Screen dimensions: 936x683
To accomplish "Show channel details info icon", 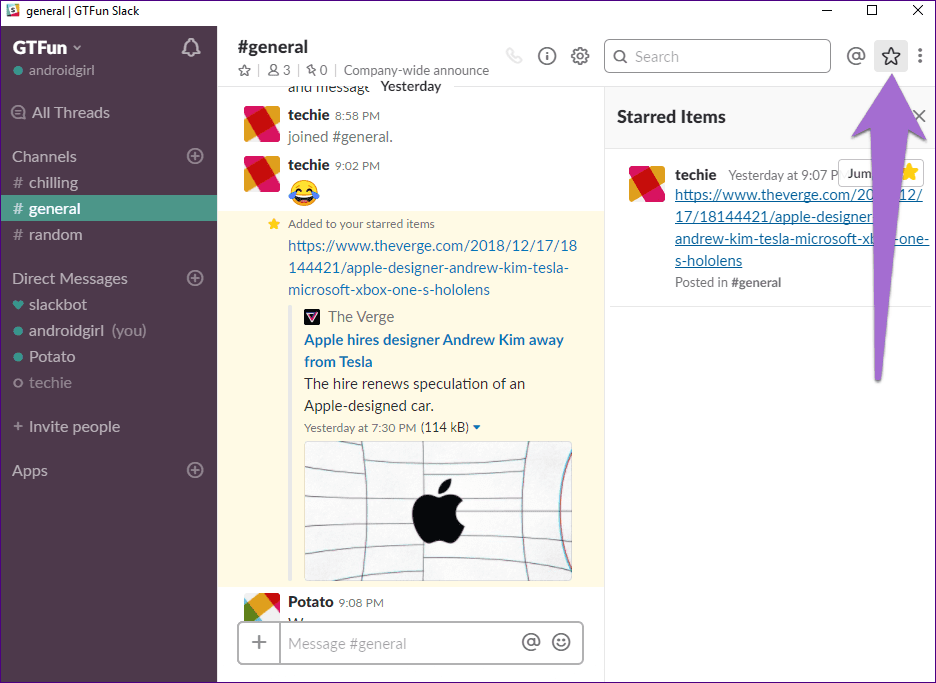I will coord(547,56).
